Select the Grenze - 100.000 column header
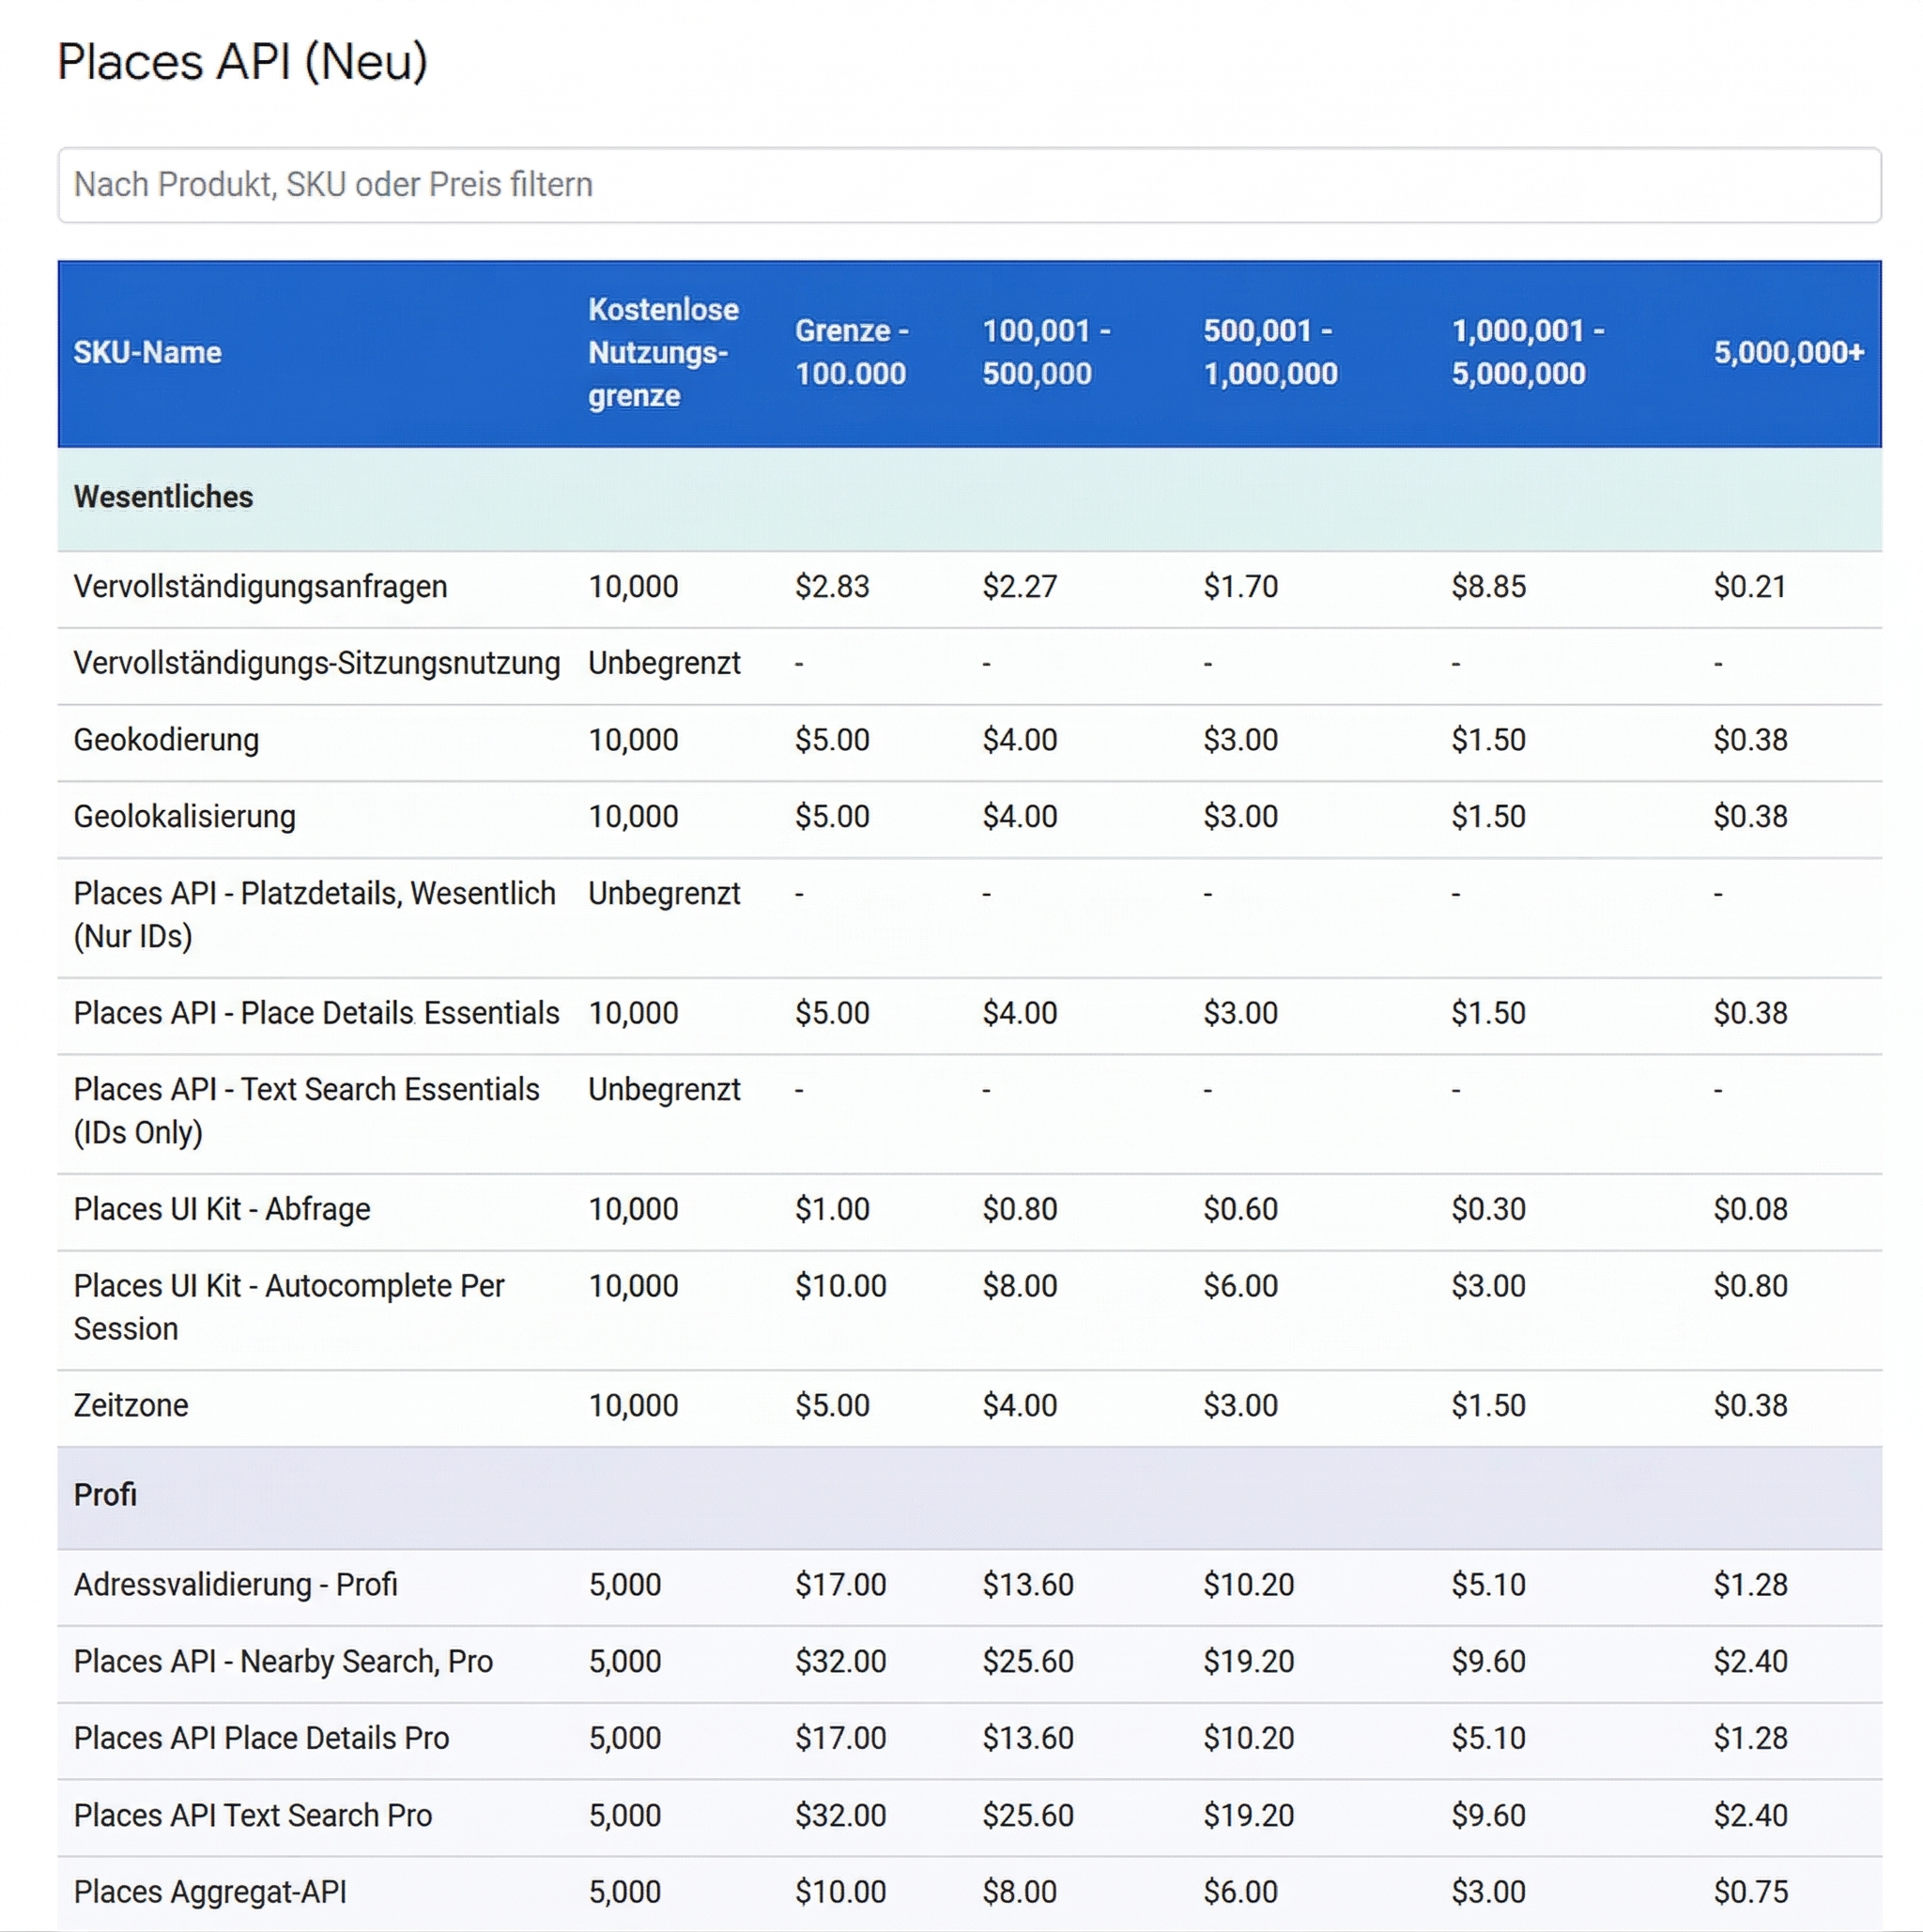1923x1932 pixels. click(851, 352)
